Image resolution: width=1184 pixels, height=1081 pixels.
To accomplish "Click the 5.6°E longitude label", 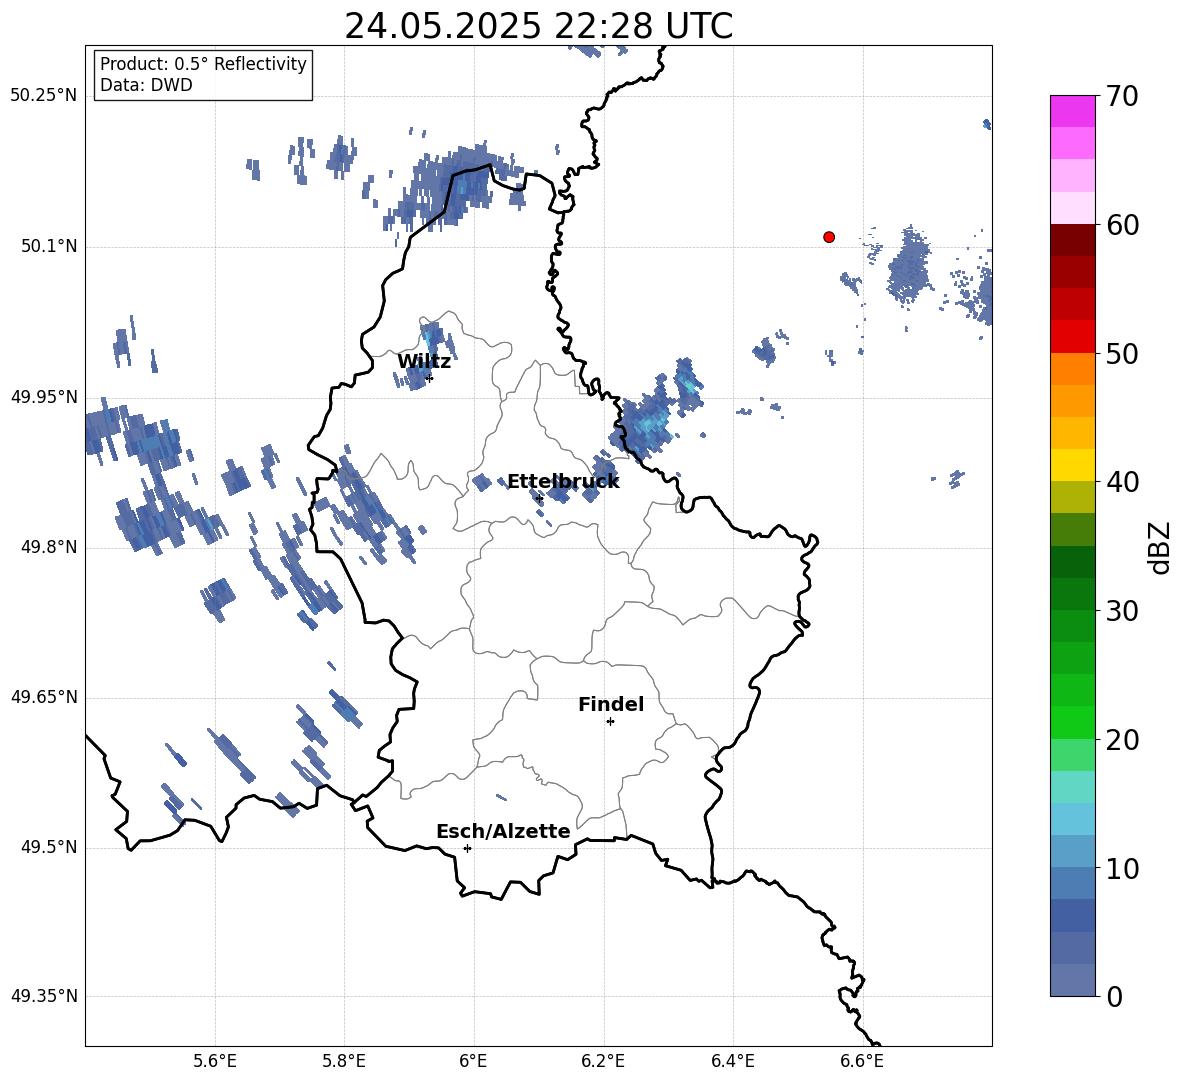I will click(x=215, y=1061).
